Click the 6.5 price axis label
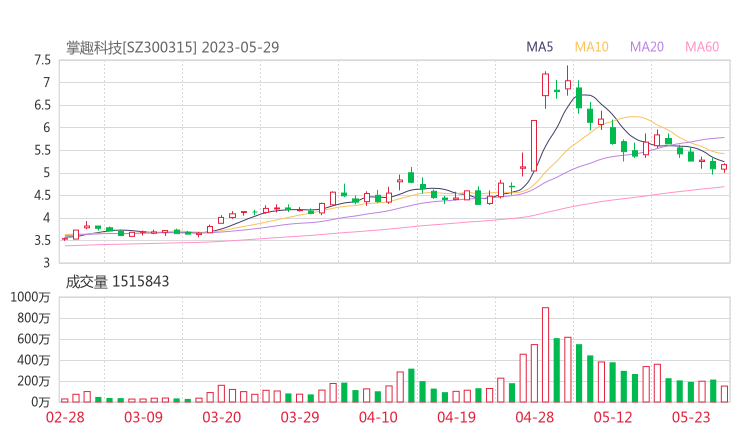Image resolution: width=740 pixels, height=440 pixels. point(42,105)
